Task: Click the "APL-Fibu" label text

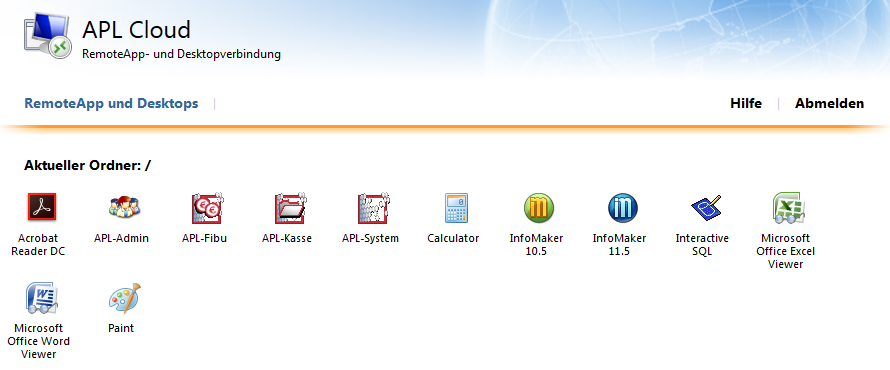Action: point(204,238)
